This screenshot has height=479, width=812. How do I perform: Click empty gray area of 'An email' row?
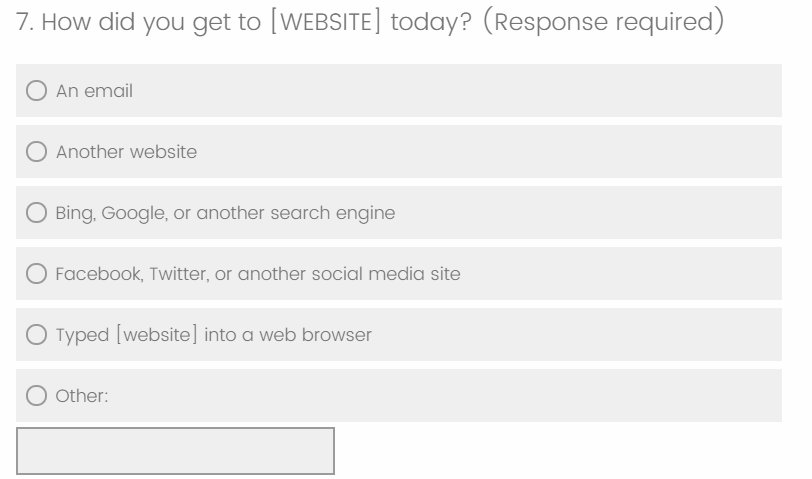500,91
